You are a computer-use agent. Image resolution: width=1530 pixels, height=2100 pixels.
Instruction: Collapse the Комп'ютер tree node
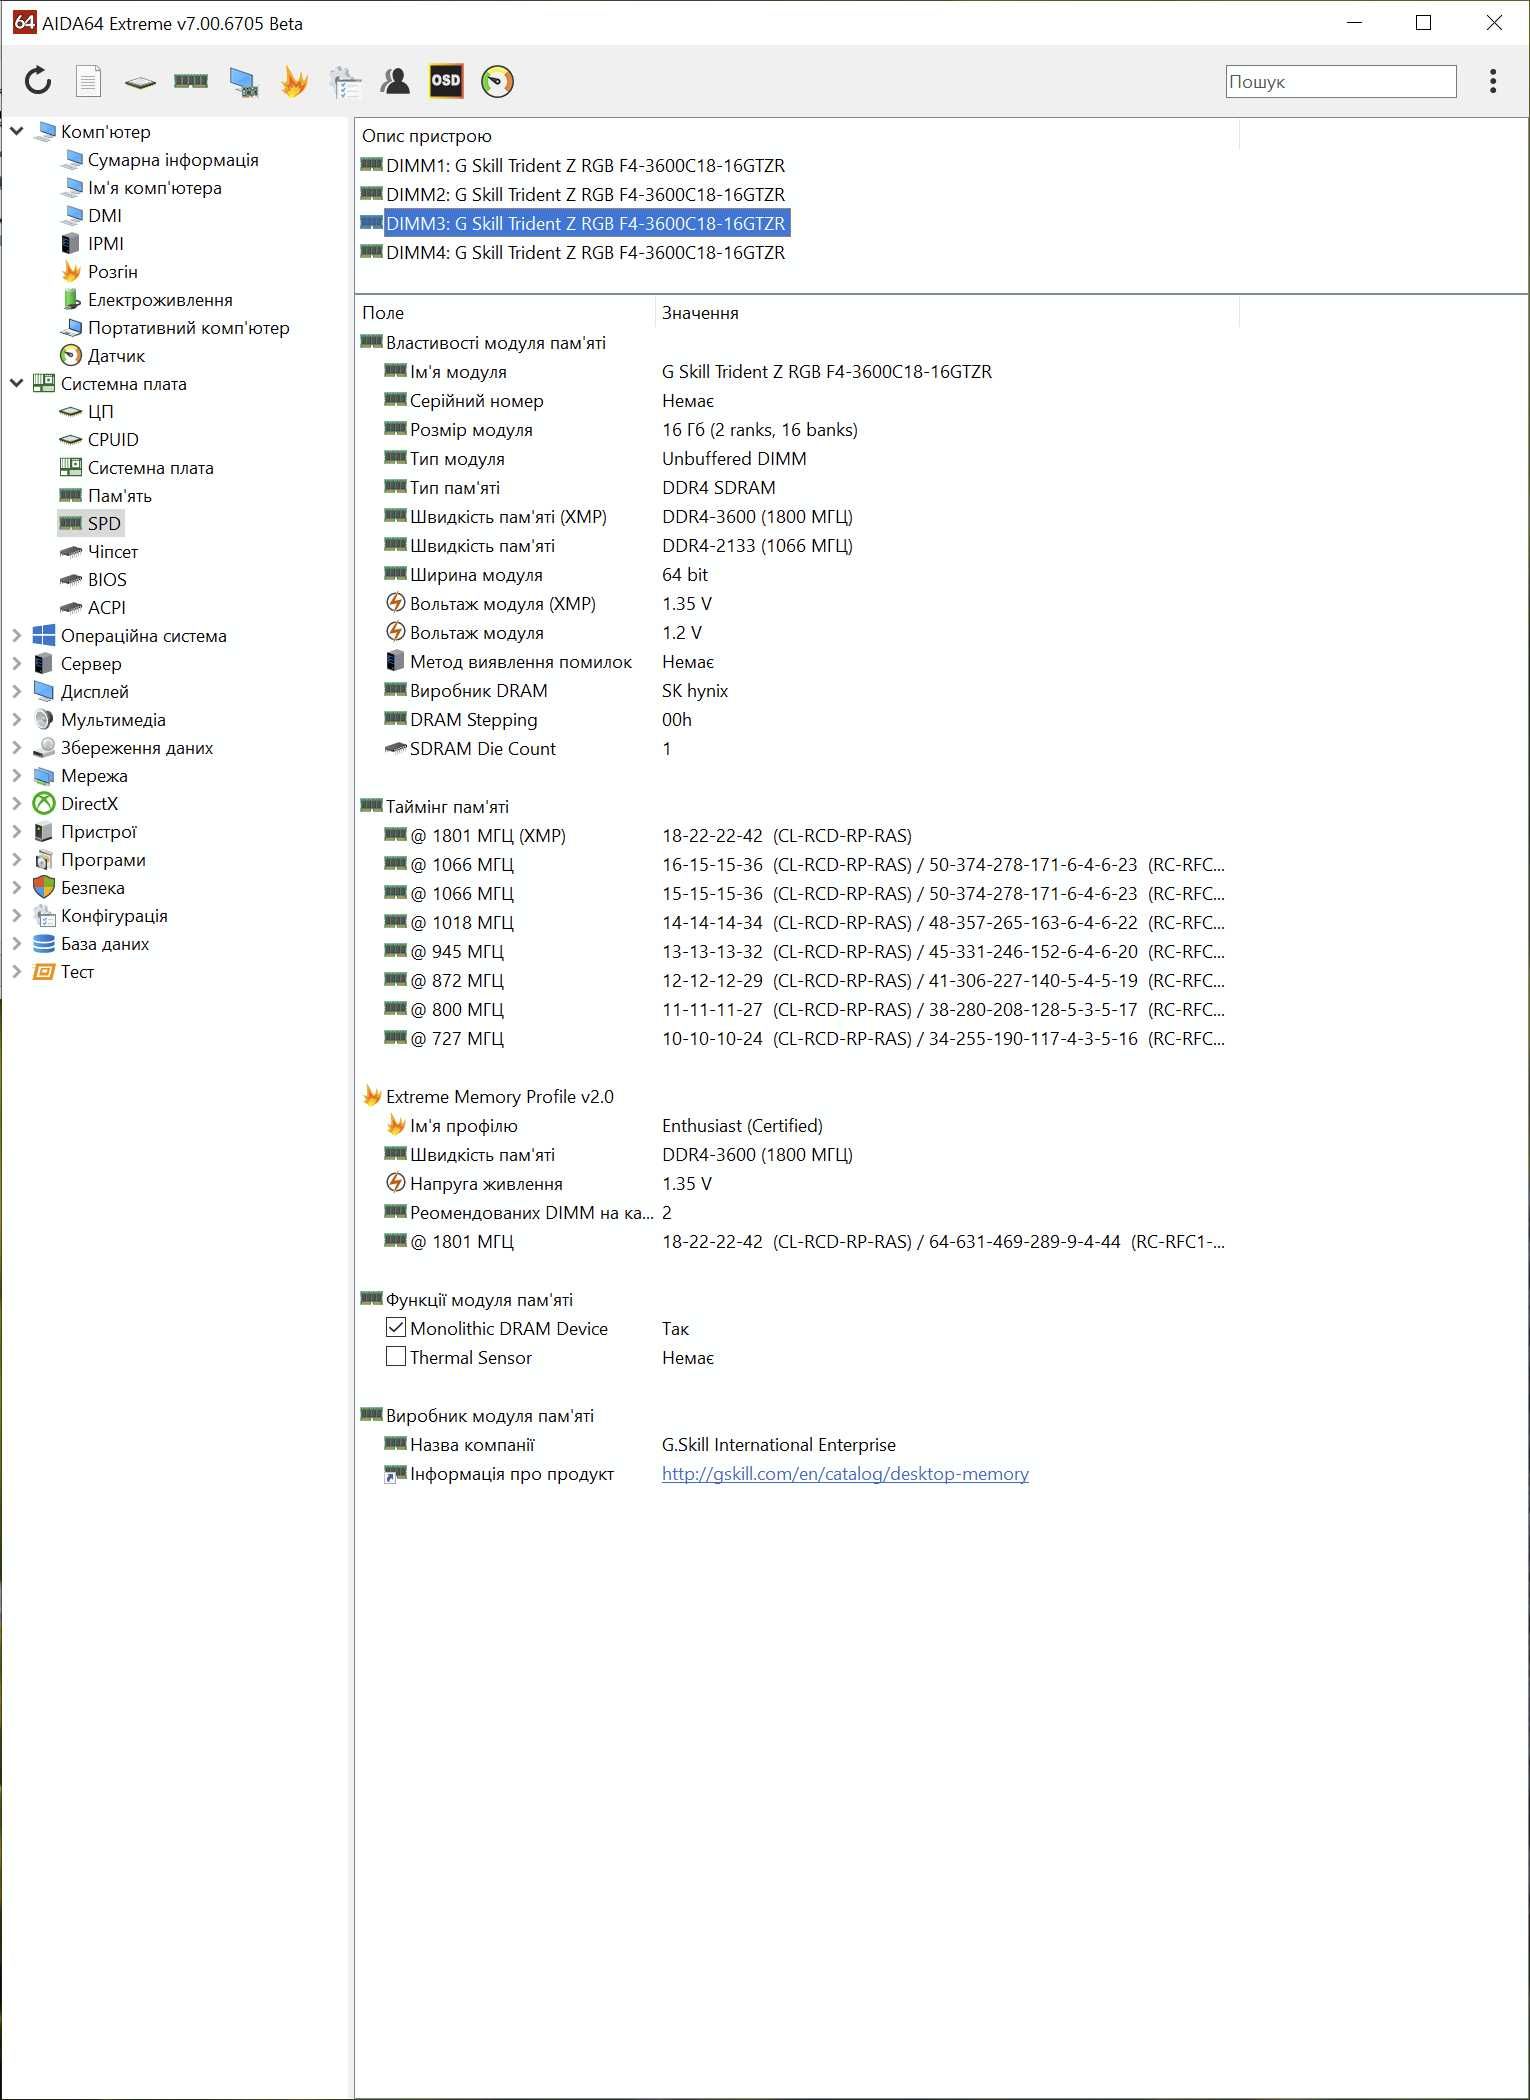[17, 131]
